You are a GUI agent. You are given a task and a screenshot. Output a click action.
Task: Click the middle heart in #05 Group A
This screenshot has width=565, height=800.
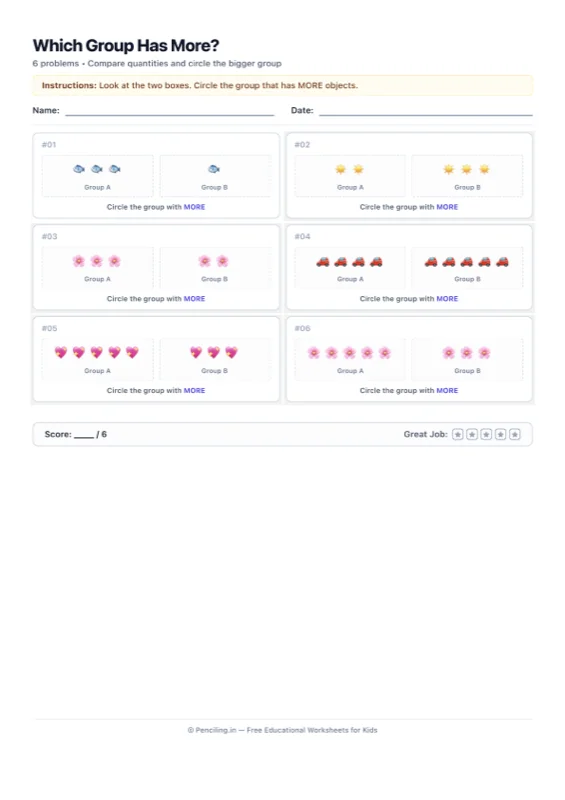[96, 353]
